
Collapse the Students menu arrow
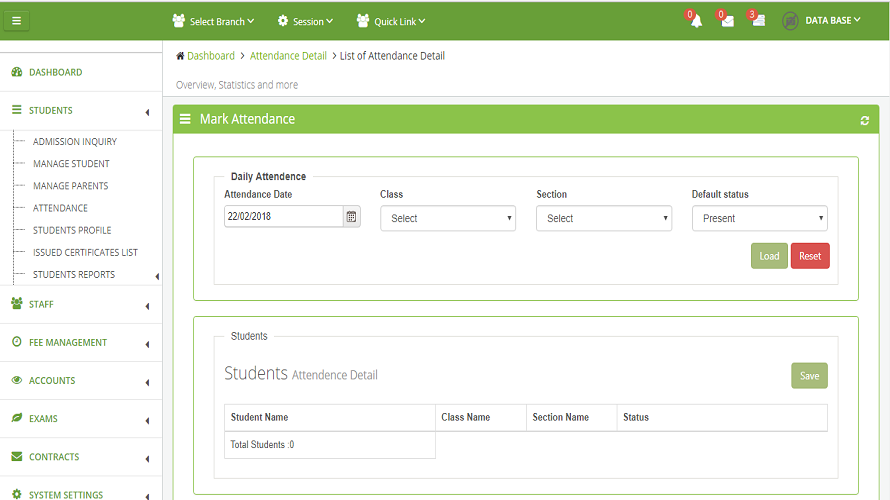(x=148, y=112)
